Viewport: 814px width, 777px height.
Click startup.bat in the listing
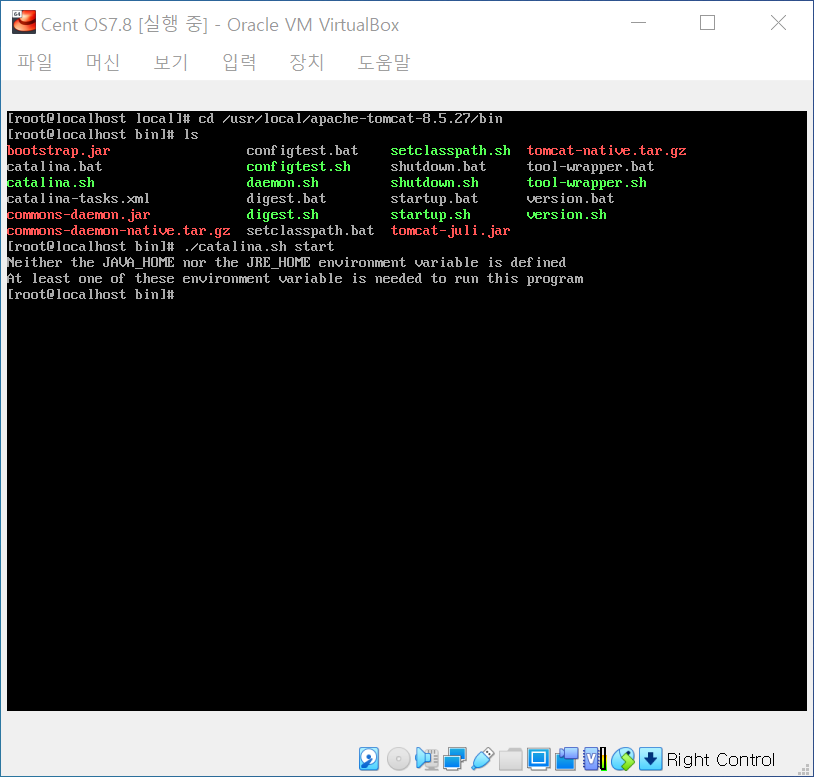[x=434, y=199]
